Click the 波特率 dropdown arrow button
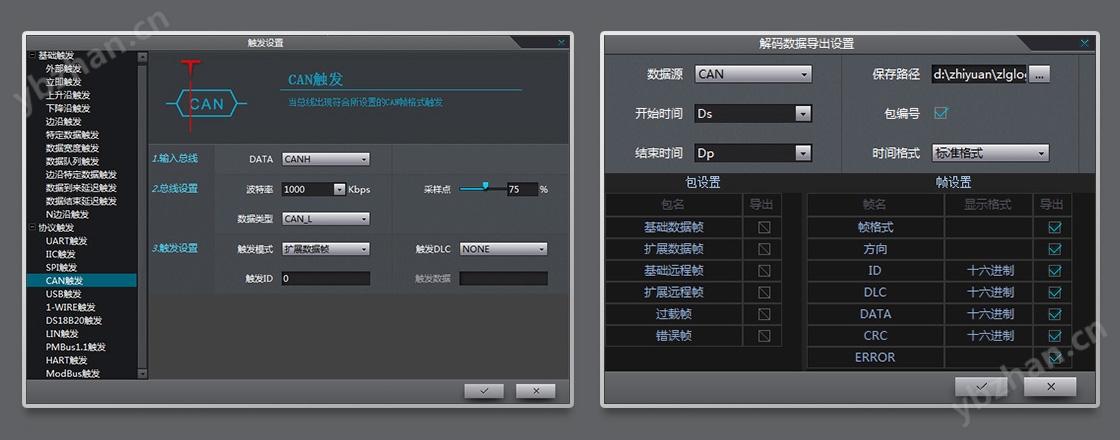1120x440 pixels. point(339,189)
